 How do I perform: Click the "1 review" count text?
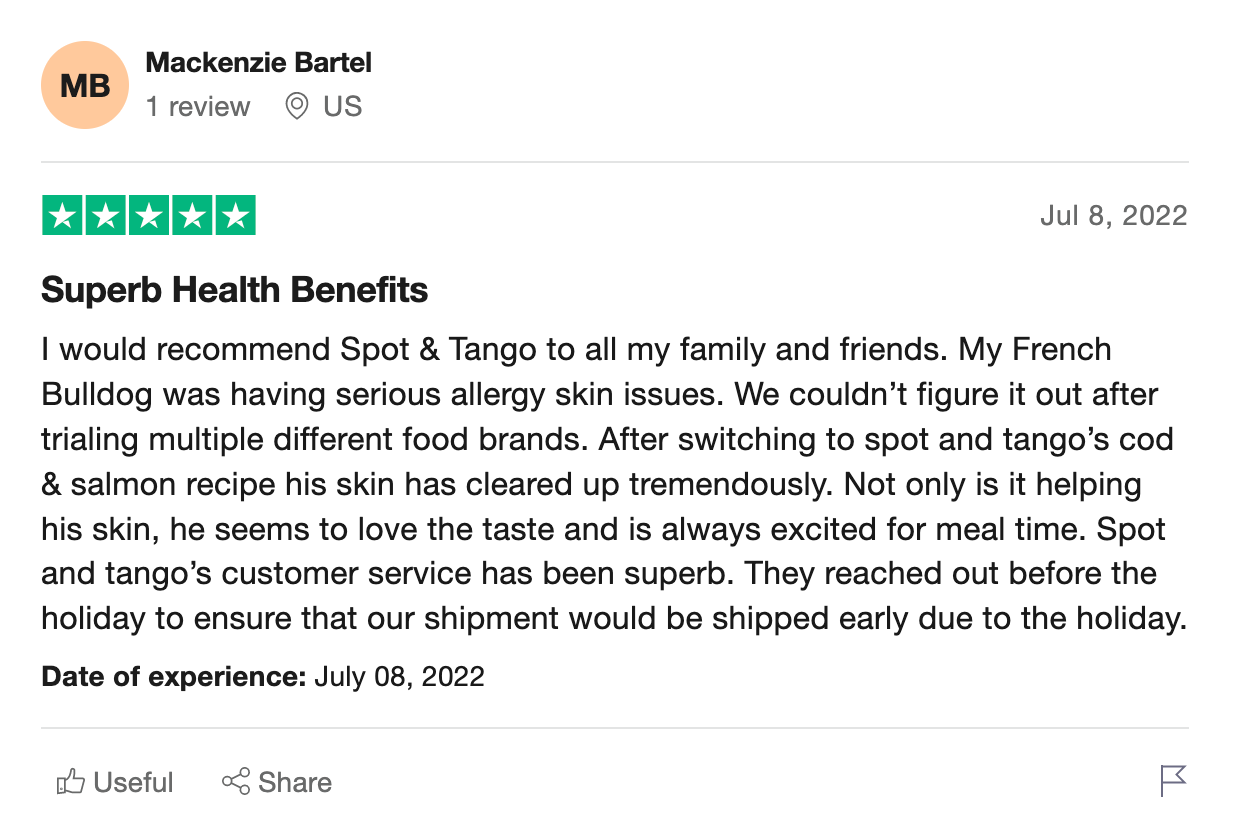click(x=198, y=107)
